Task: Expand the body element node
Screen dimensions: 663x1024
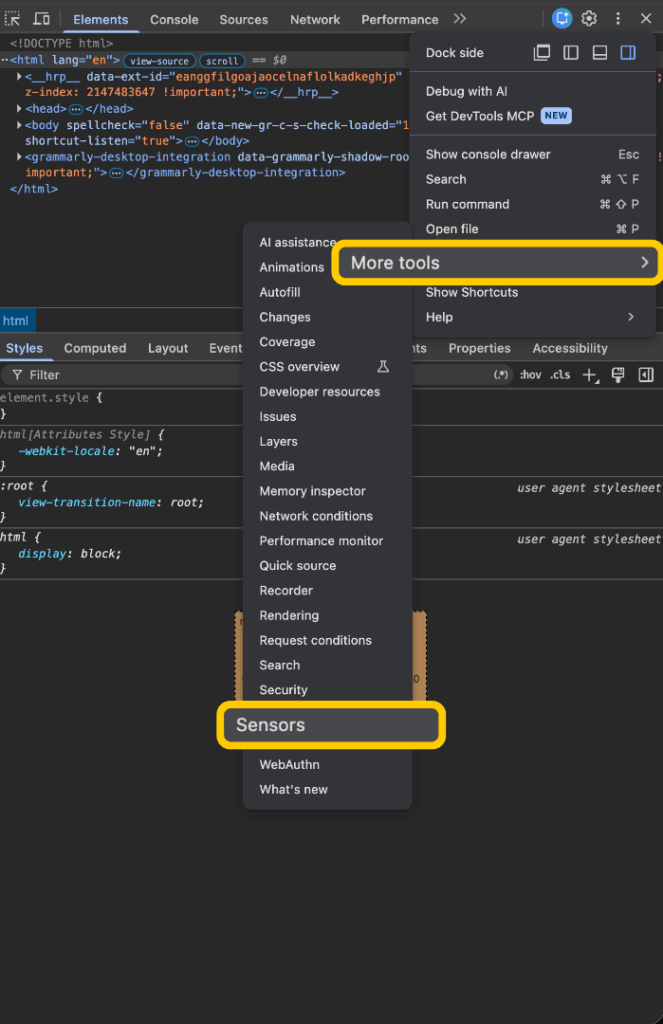Action: 19,125
